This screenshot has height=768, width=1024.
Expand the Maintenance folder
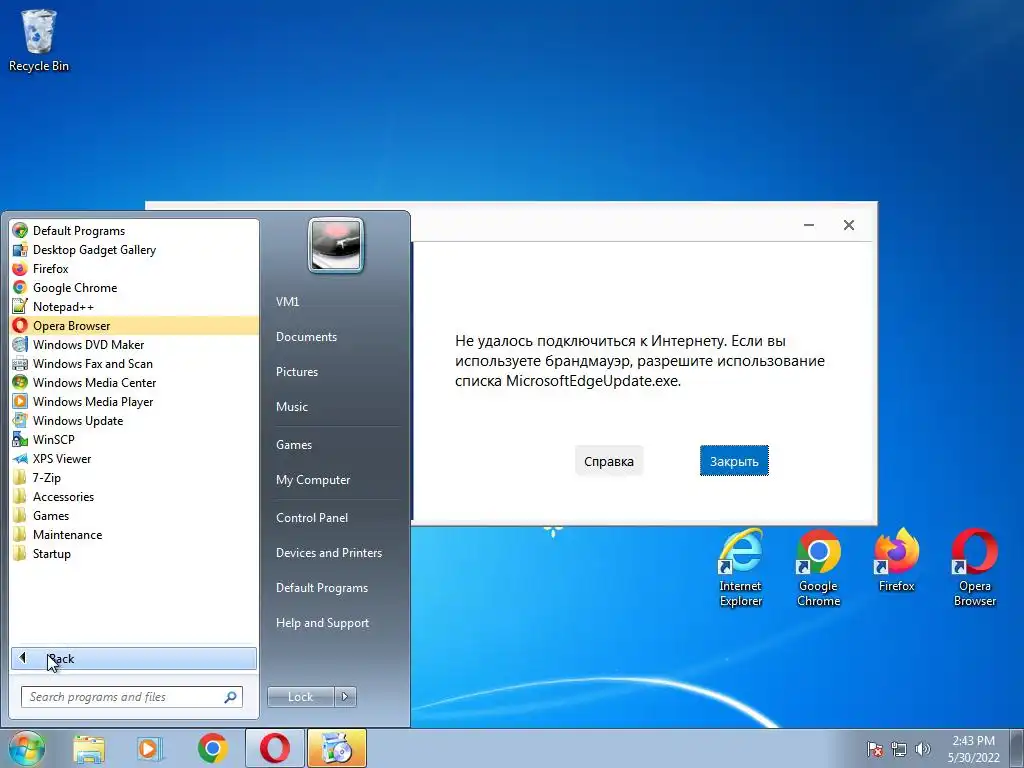coord(134,534)
